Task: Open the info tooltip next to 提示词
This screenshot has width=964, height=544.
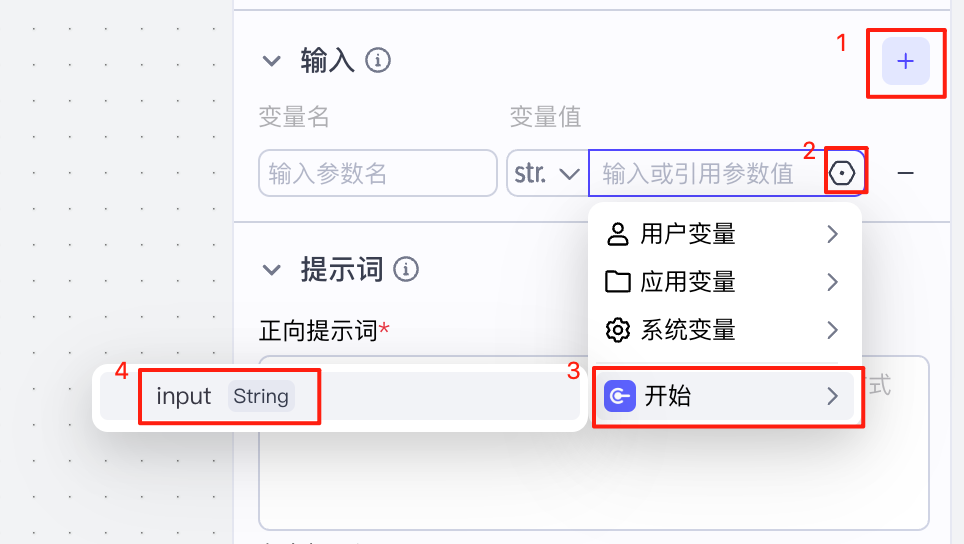Action: 406,269
